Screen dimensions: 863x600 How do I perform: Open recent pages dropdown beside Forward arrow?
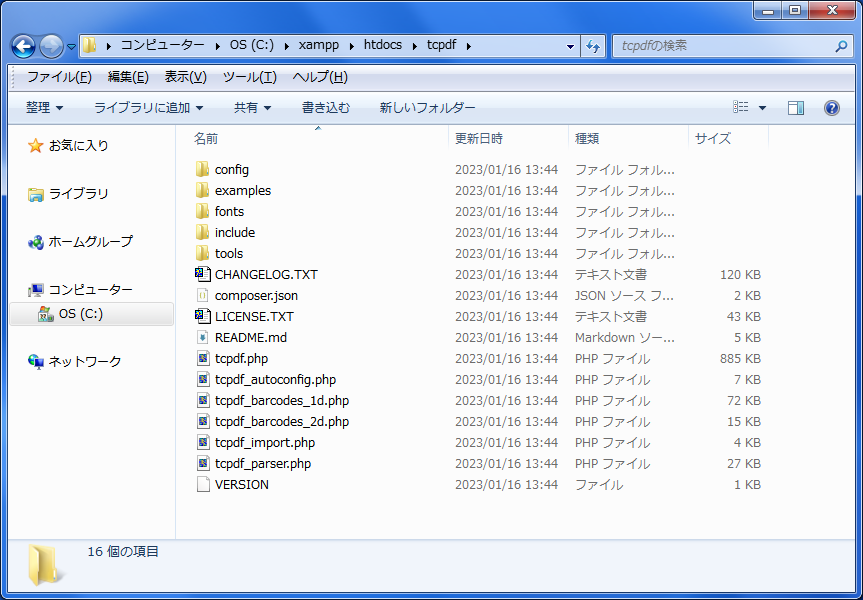pos(72,47)
